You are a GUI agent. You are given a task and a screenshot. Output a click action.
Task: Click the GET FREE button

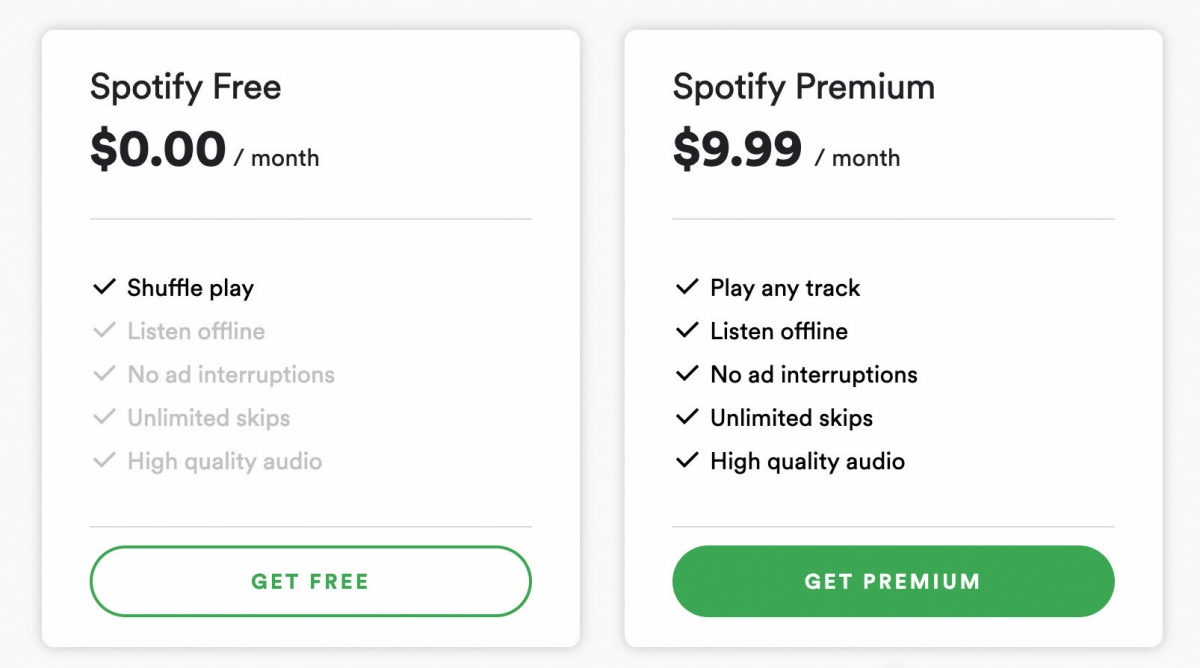pos(310,581)
